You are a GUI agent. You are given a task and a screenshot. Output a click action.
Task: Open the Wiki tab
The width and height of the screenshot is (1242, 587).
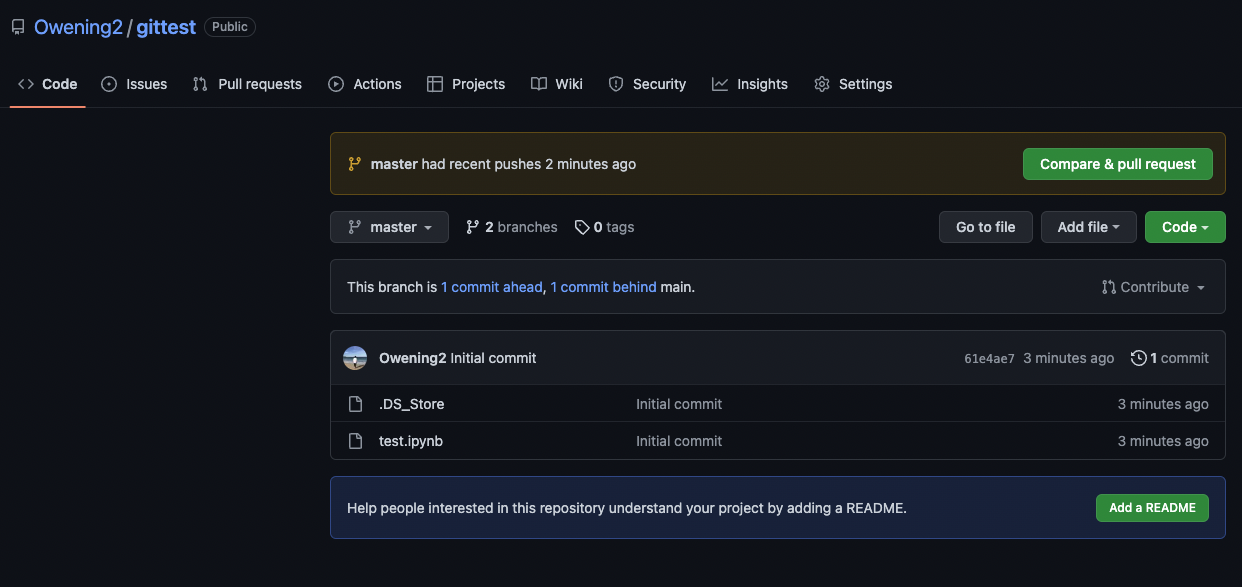pos(557,84)
